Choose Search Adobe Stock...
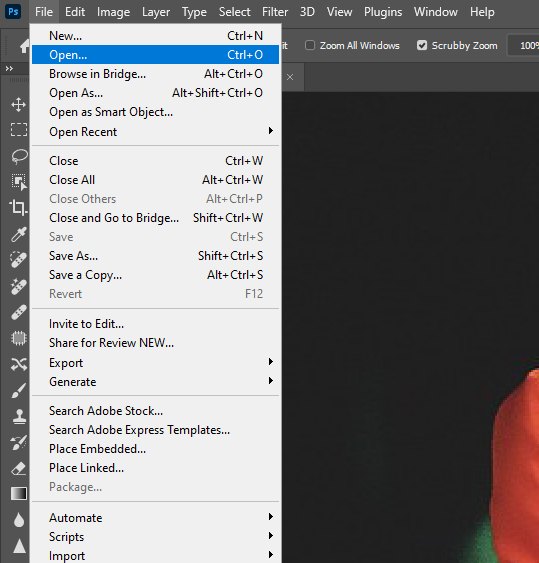The width and height of the screenshot is (539, 563). (155, 411)
